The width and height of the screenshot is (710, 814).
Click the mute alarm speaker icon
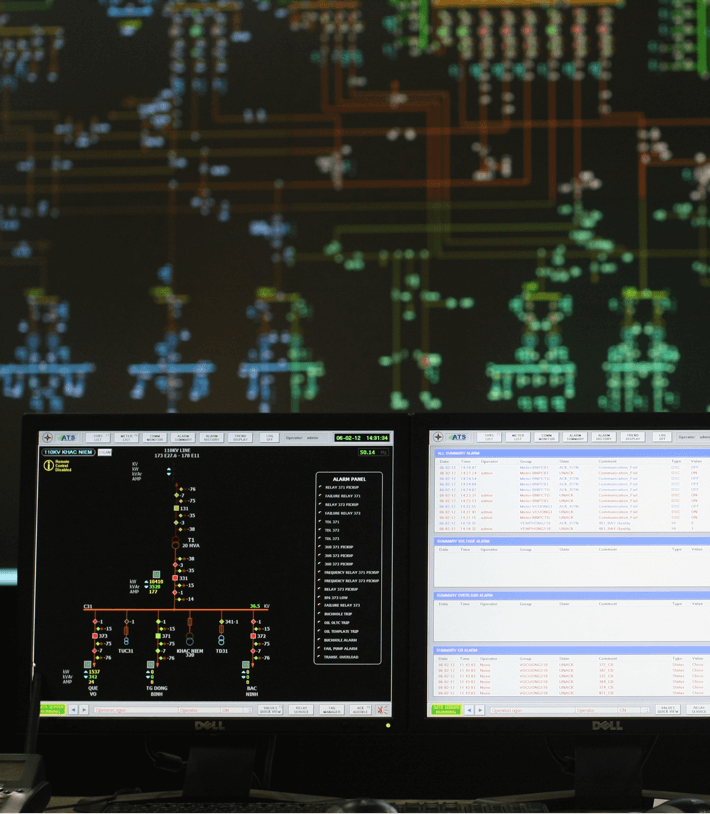381,709
